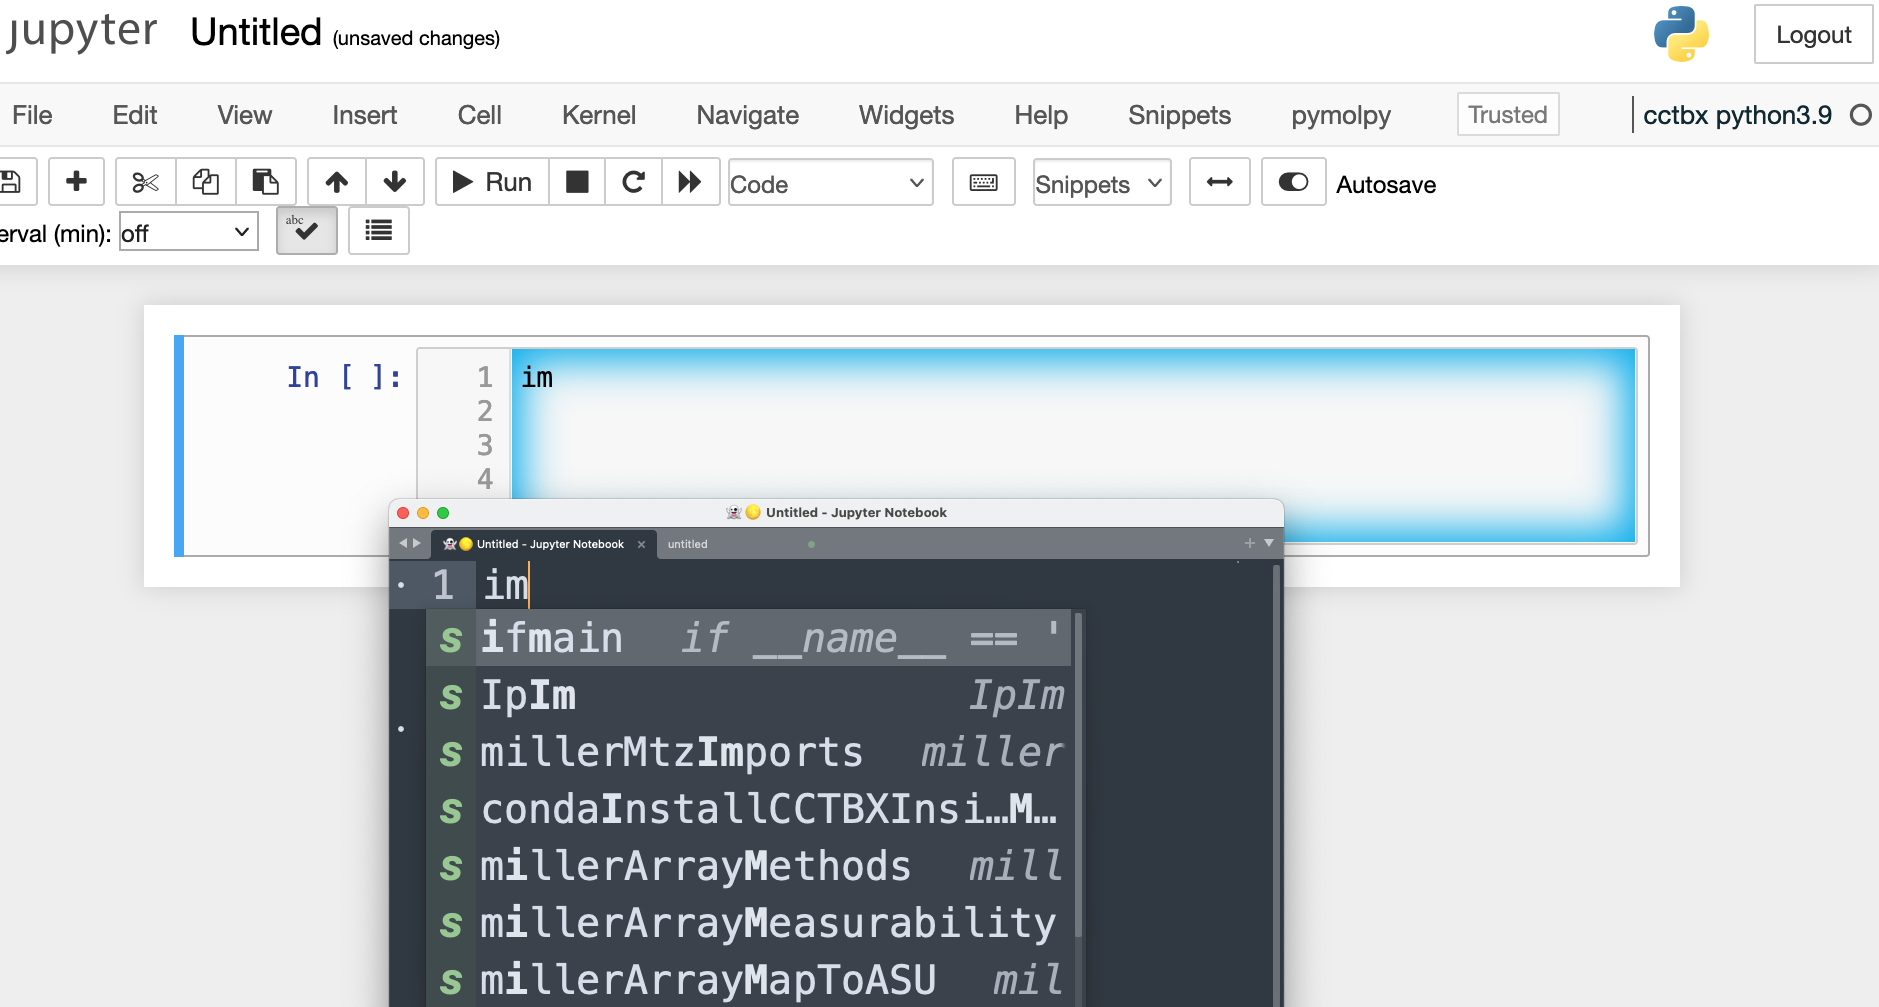1879x1007 pixels.
Task: Click the cctbx python3.9 kernel name
Action: 1737,115
